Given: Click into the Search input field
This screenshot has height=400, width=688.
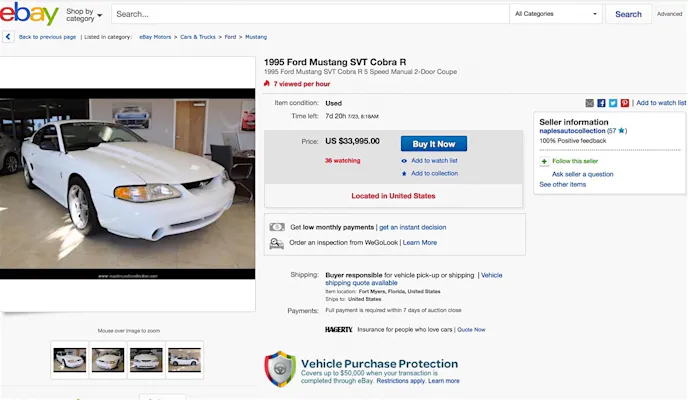Looking at the screenshot, I should [x=310, y=14].
